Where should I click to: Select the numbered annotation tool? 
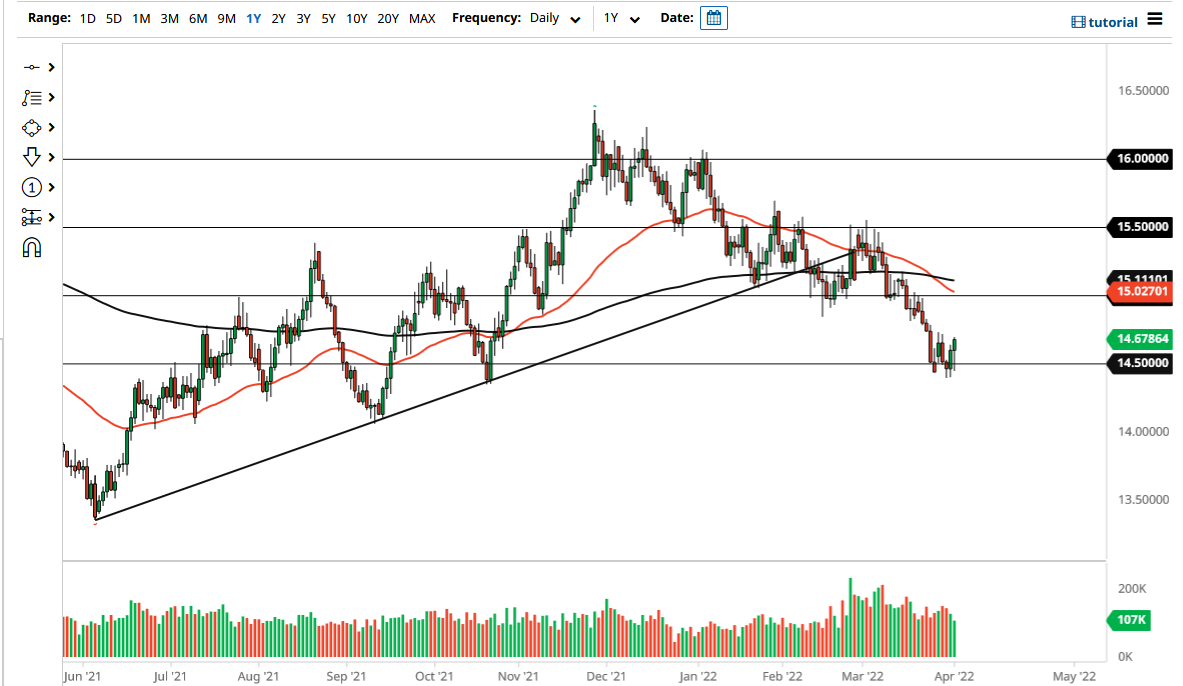click(31, 187)
